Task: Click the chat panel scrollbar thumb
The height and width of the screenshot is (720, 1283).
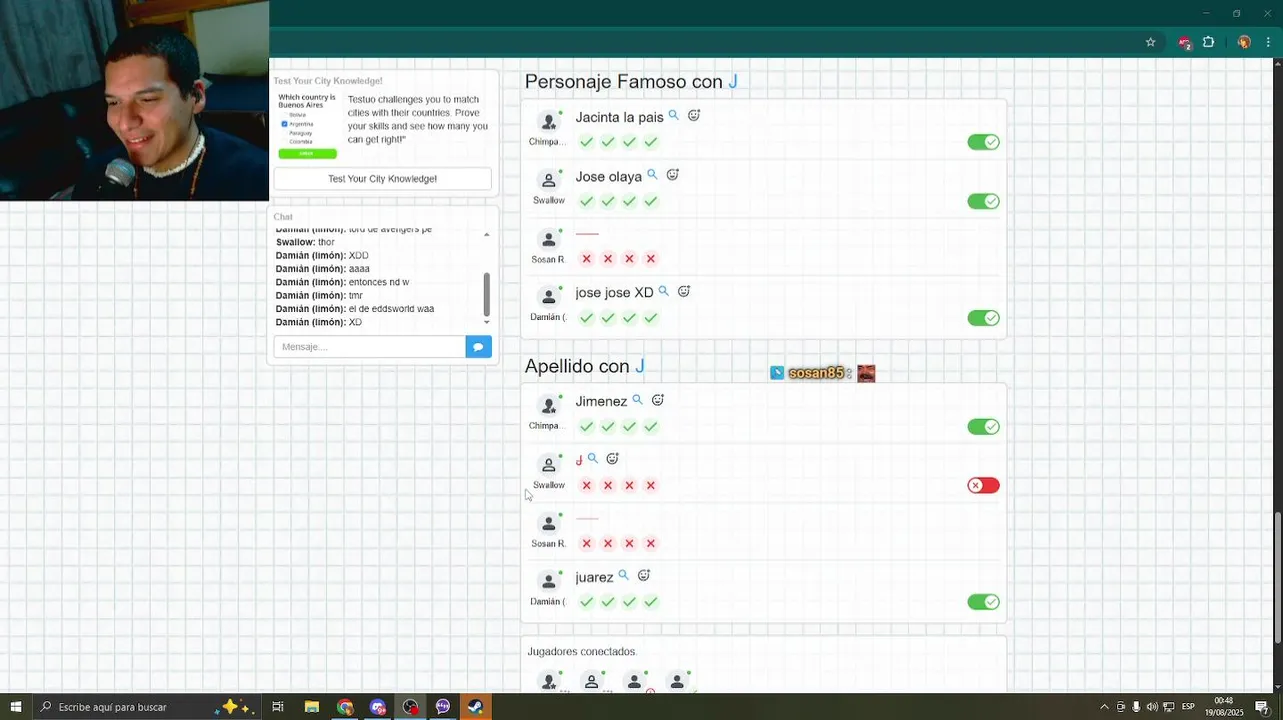Action: (x=487, y=293)
